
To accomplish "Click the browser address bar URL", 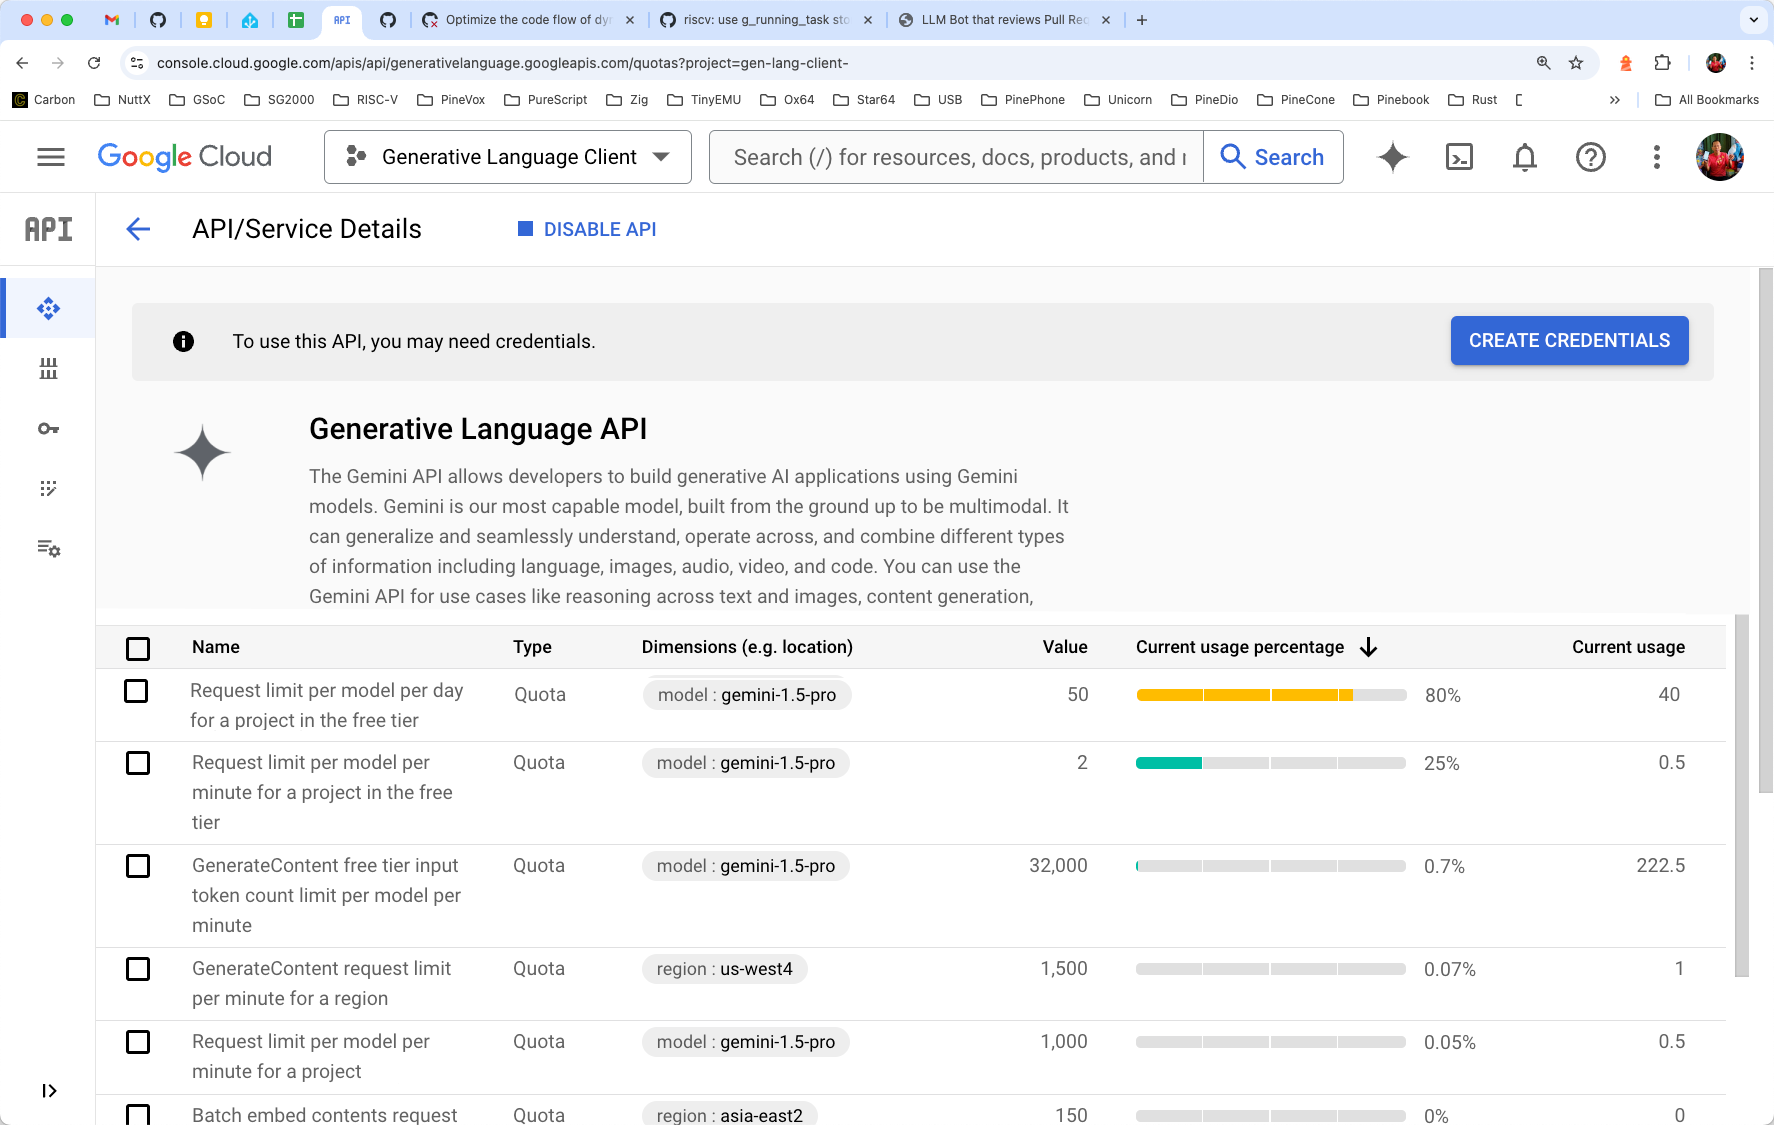I will pyautogui.click(x=502, y=63).
